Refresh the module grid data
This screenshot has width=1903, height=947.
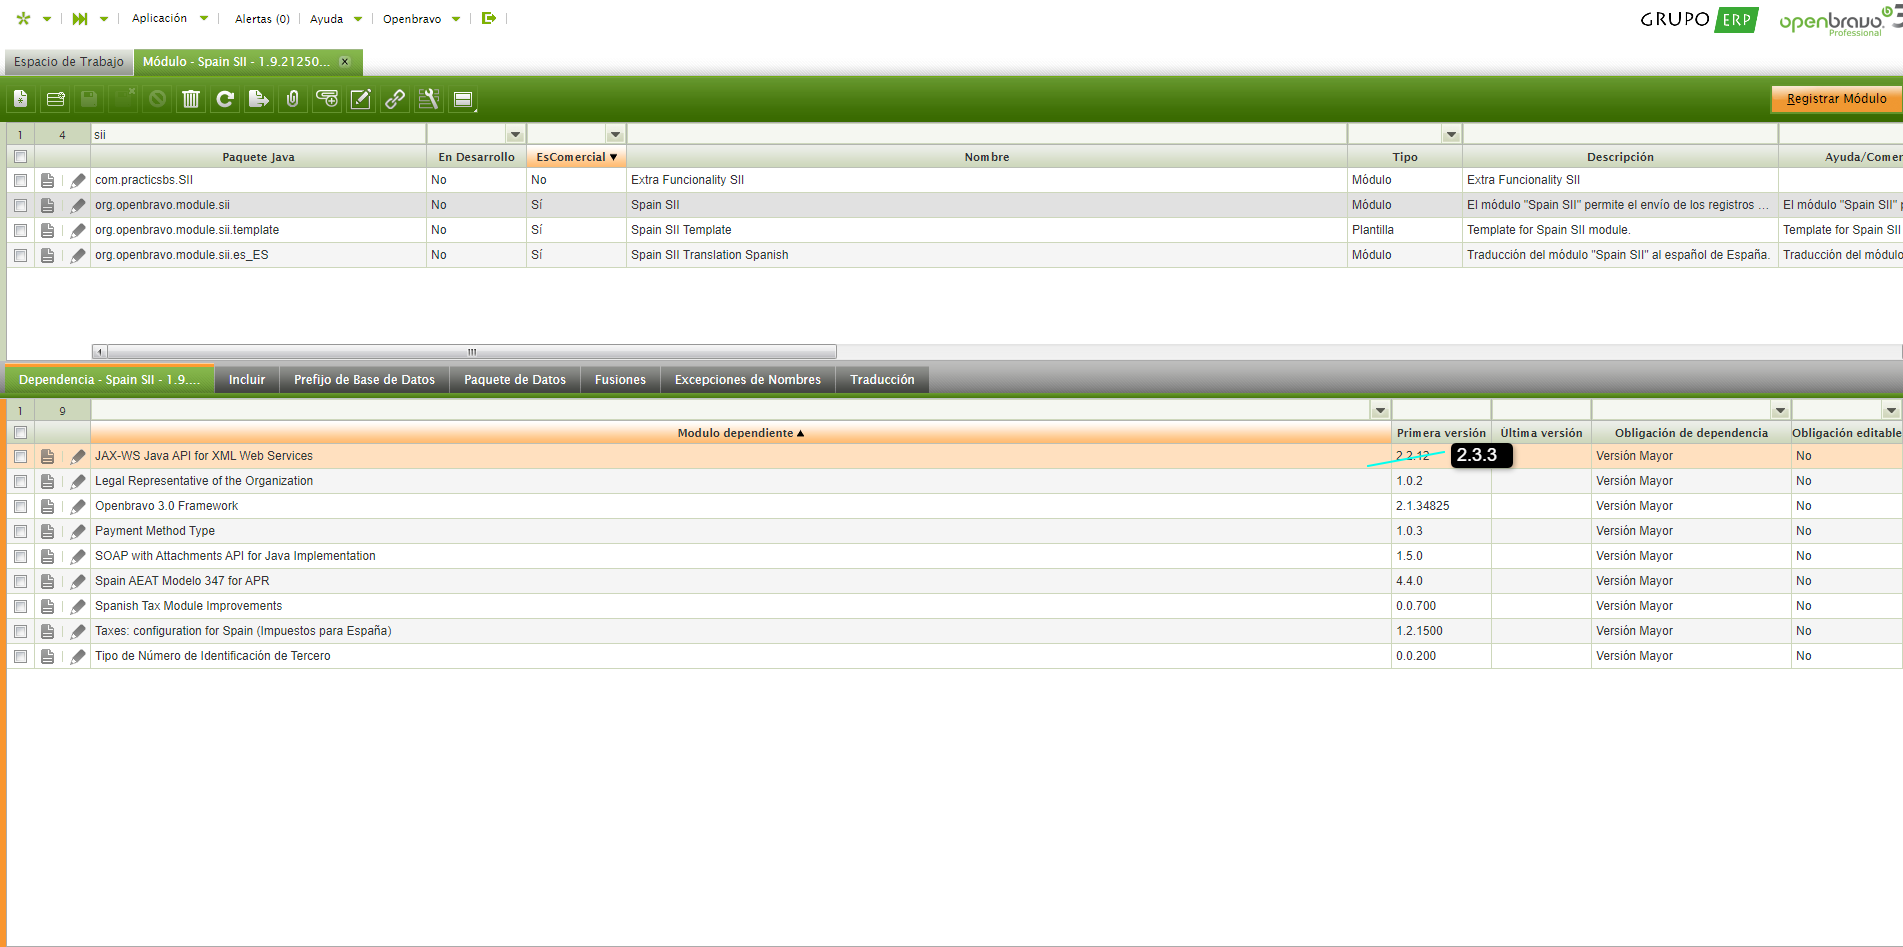225,99
